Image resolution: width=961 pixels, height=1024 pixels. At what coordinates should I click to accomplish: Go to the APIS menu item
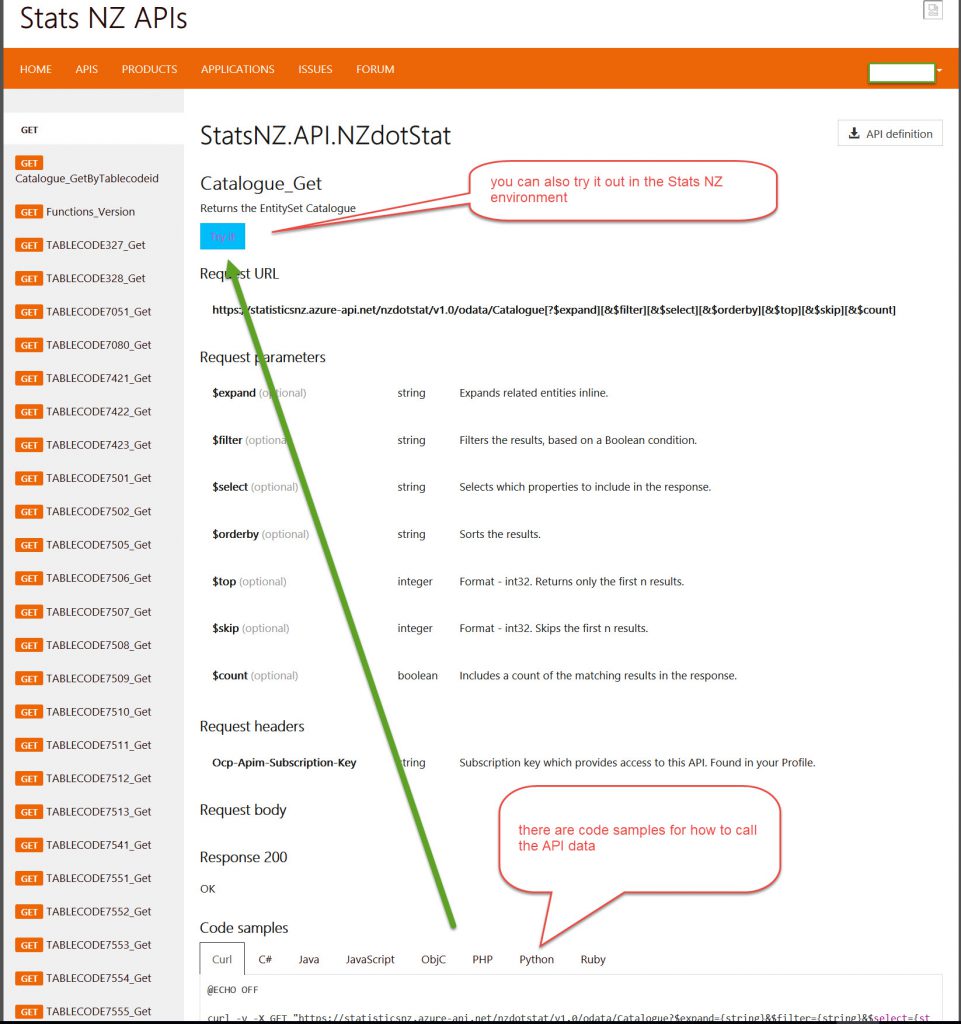point(87,70)
